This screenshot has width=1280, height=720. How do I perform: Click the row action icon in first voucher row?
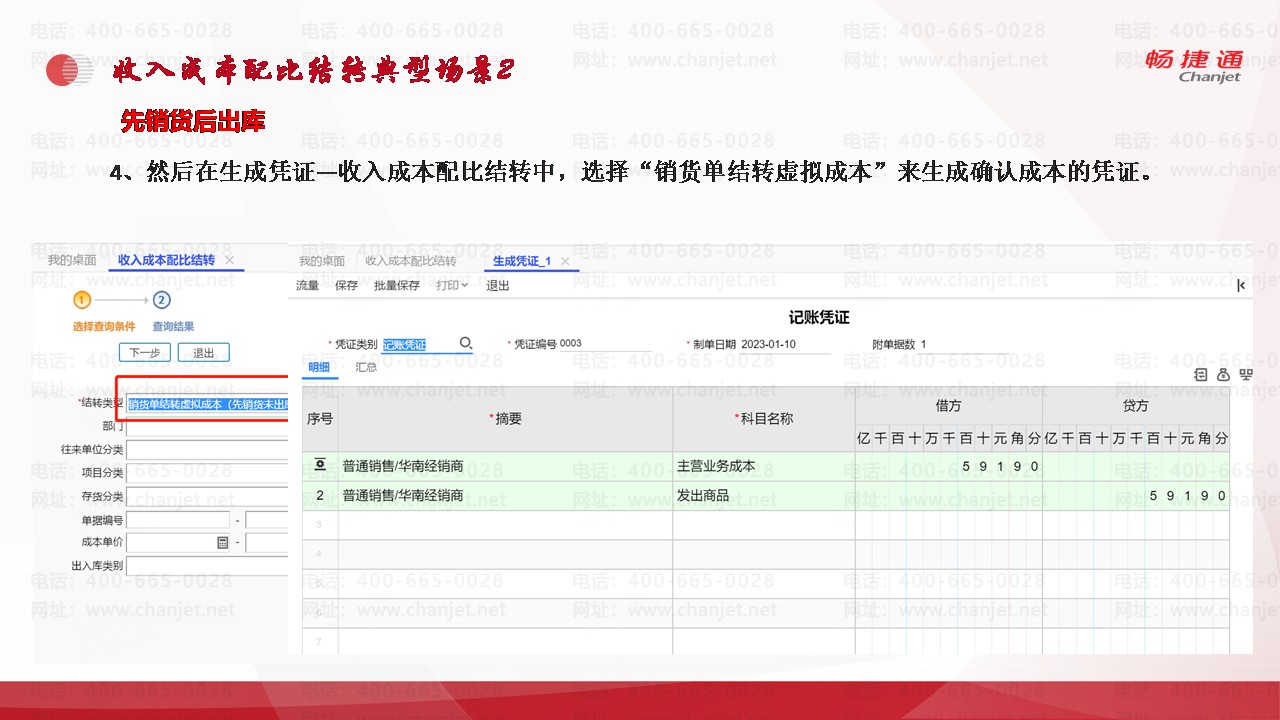coord(320,466)
